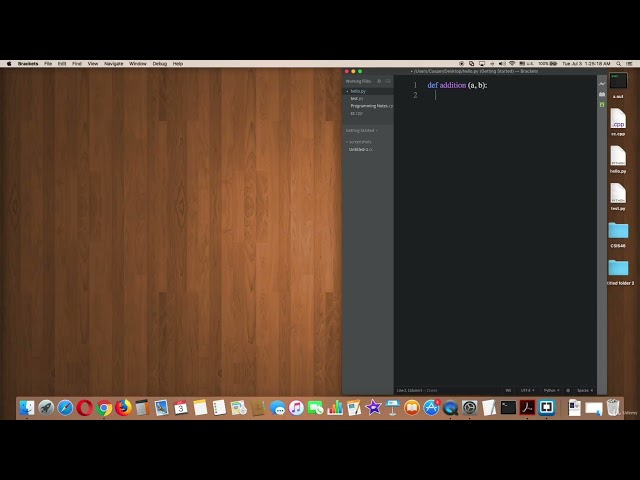
Task: Select test.py in Working Files
Action: click(x=356, y=98)
